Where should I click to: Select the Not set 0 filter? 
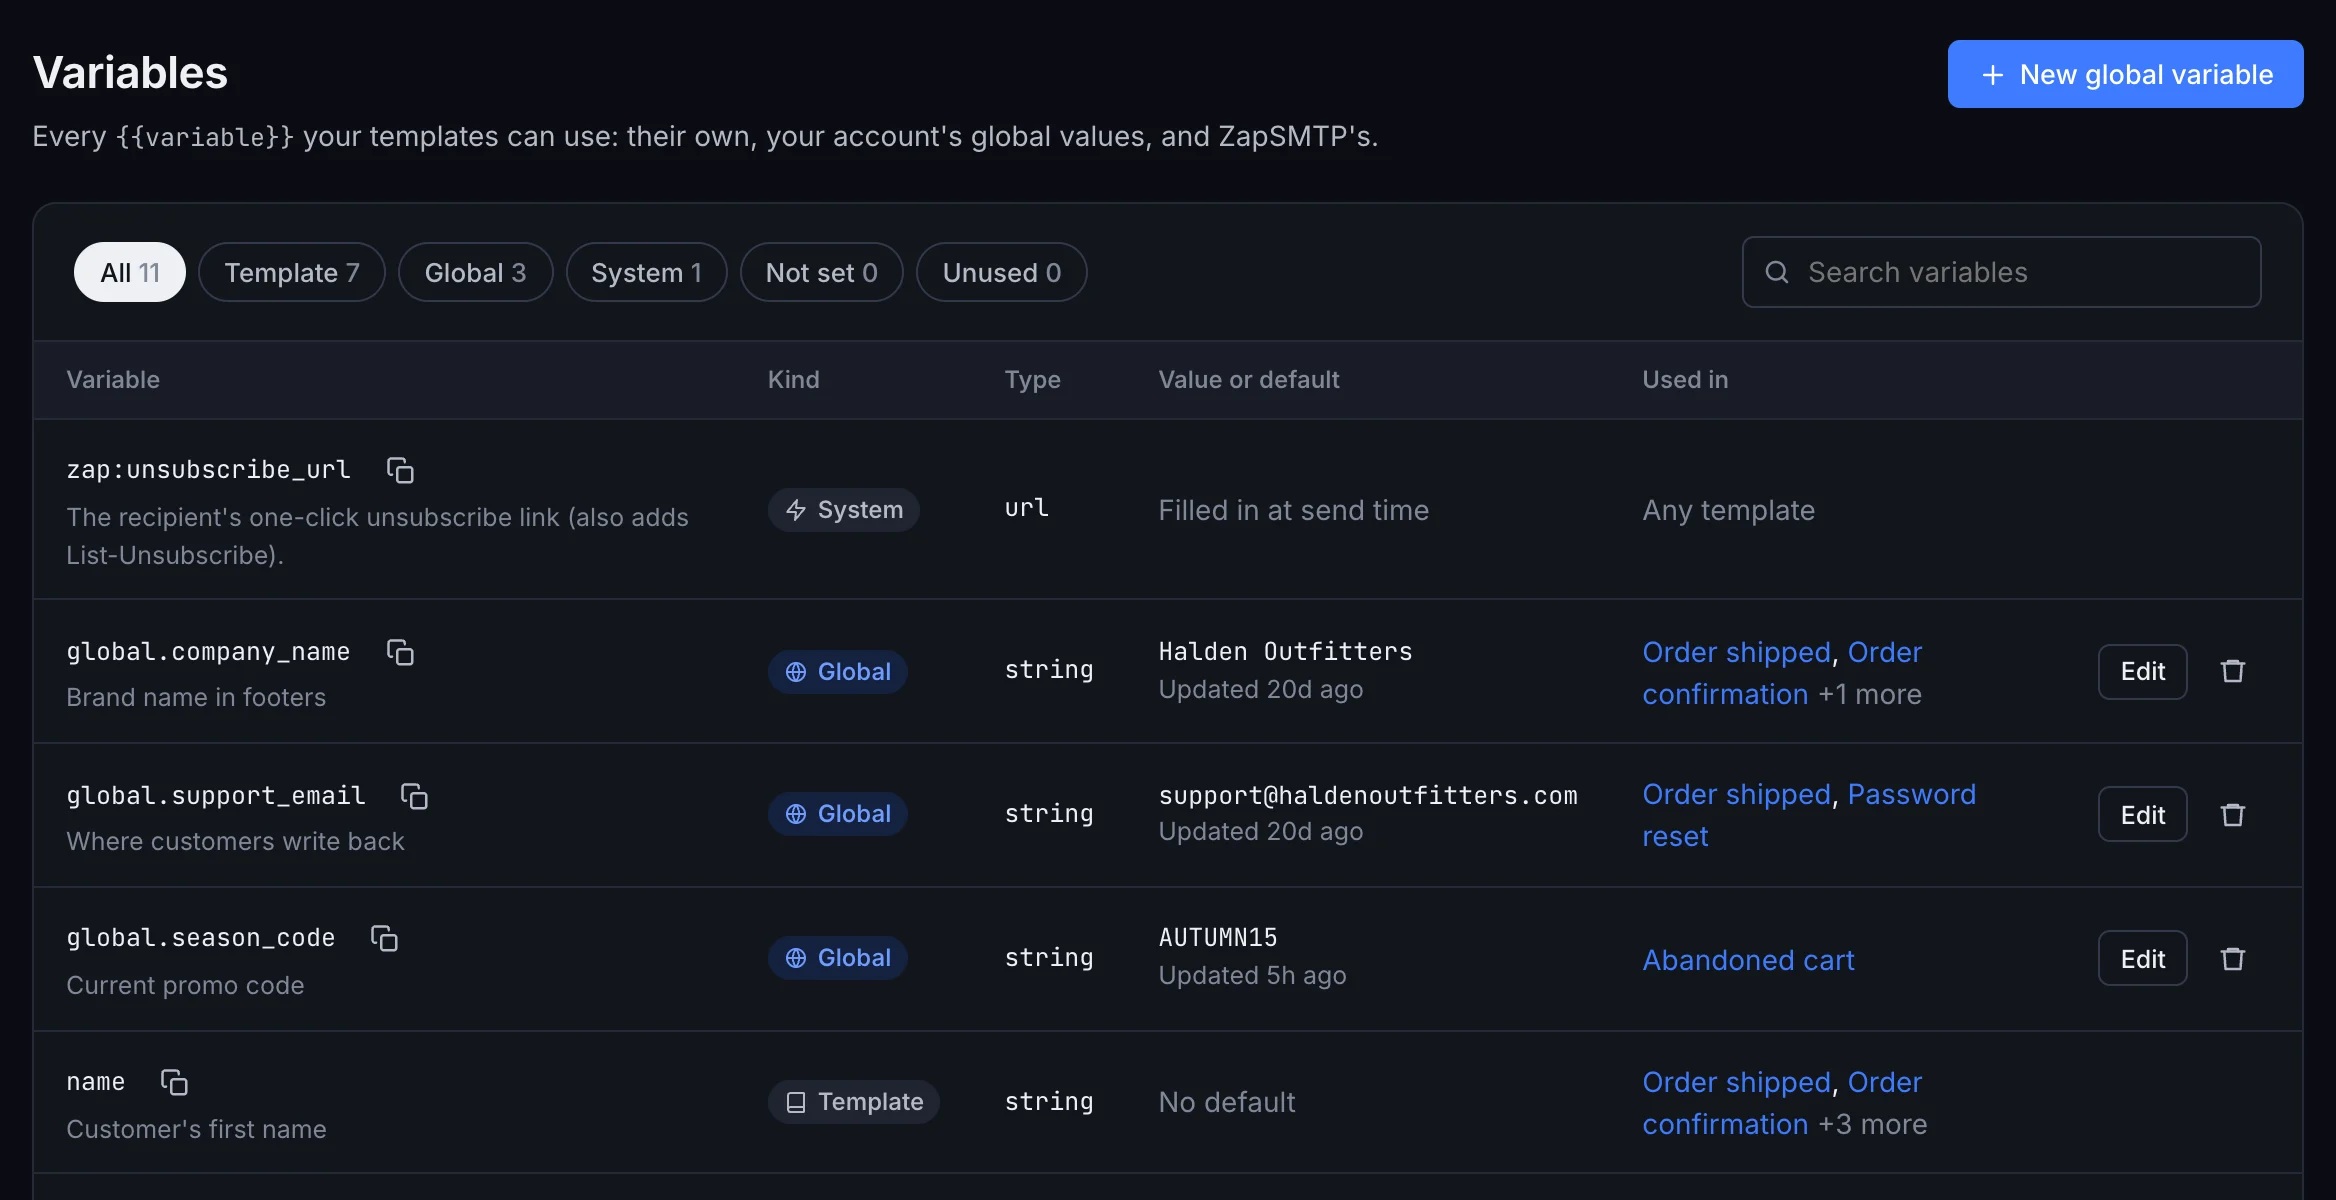click(x=821, y=272)
